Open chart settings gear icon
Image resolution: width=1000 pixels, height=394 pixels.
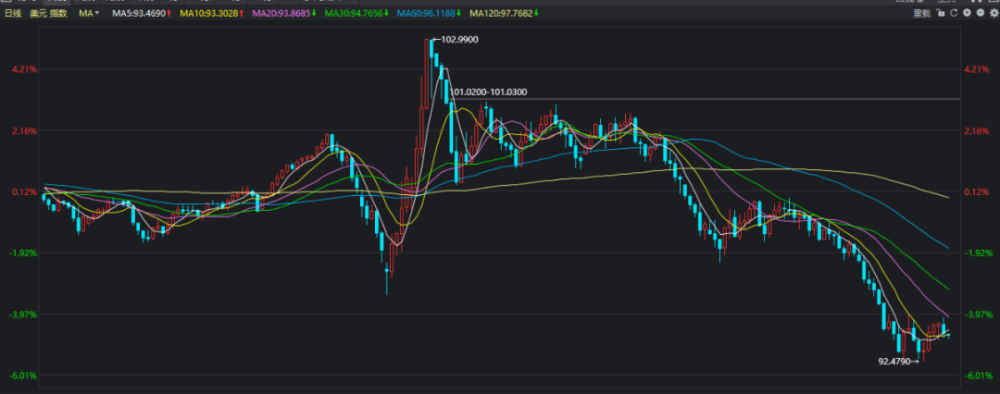[994, 13]
